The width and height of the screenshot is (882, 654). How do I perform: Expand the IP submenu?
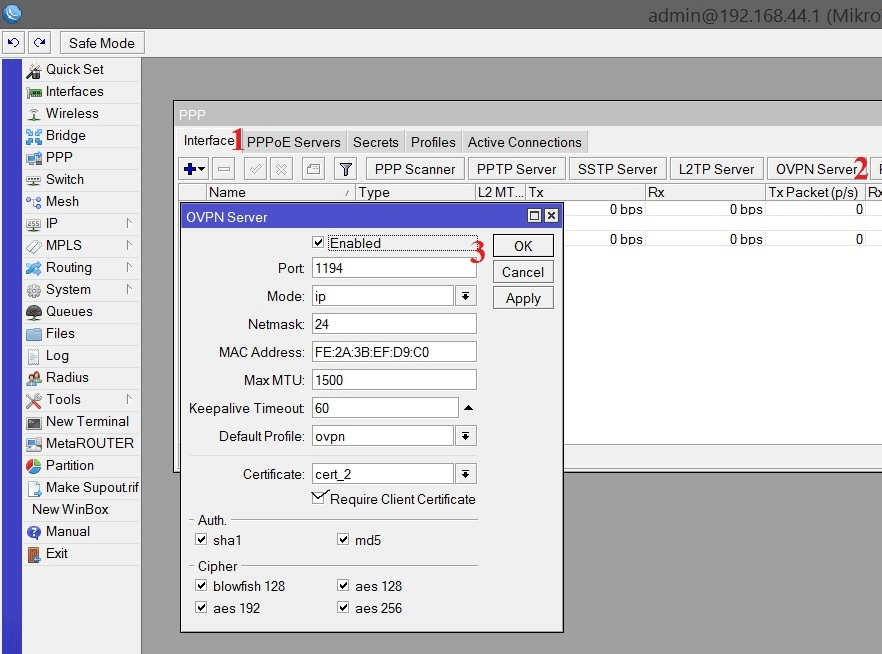129,223
